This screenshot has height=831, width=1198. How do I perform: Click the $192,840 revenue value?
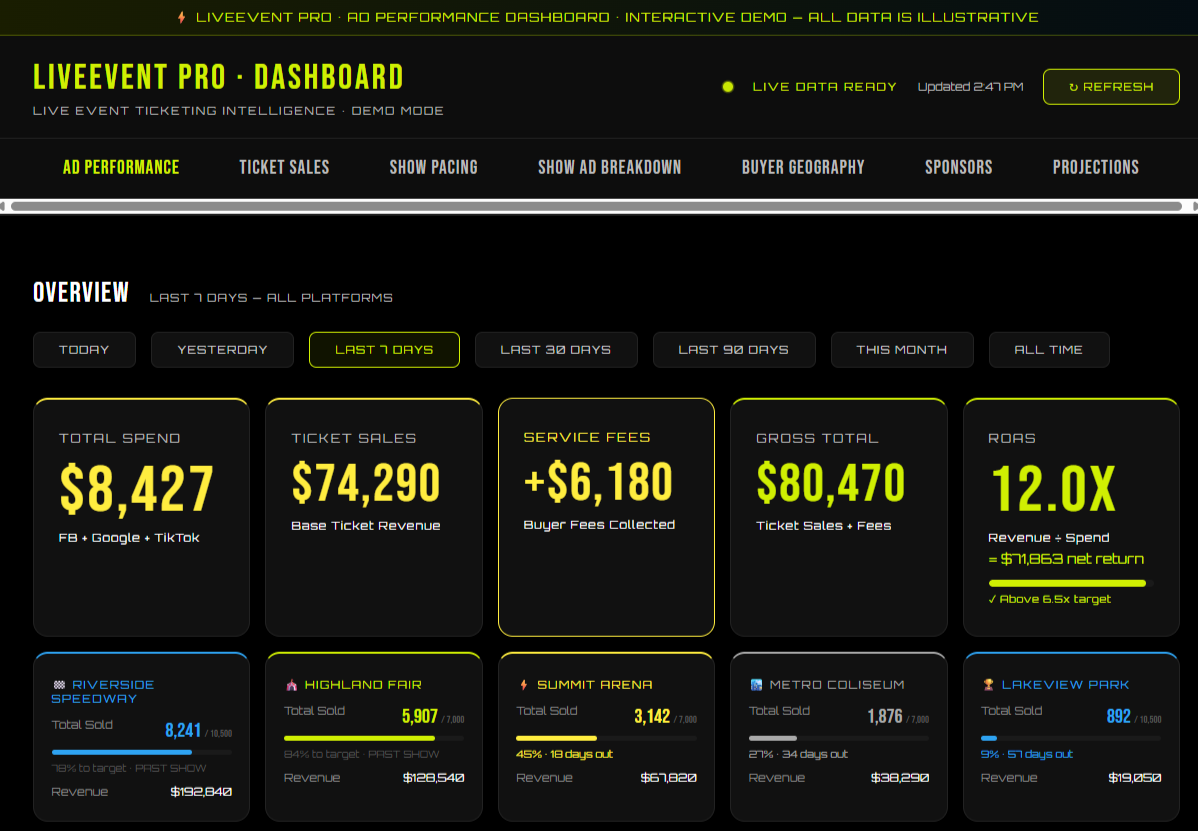point(201,792)
